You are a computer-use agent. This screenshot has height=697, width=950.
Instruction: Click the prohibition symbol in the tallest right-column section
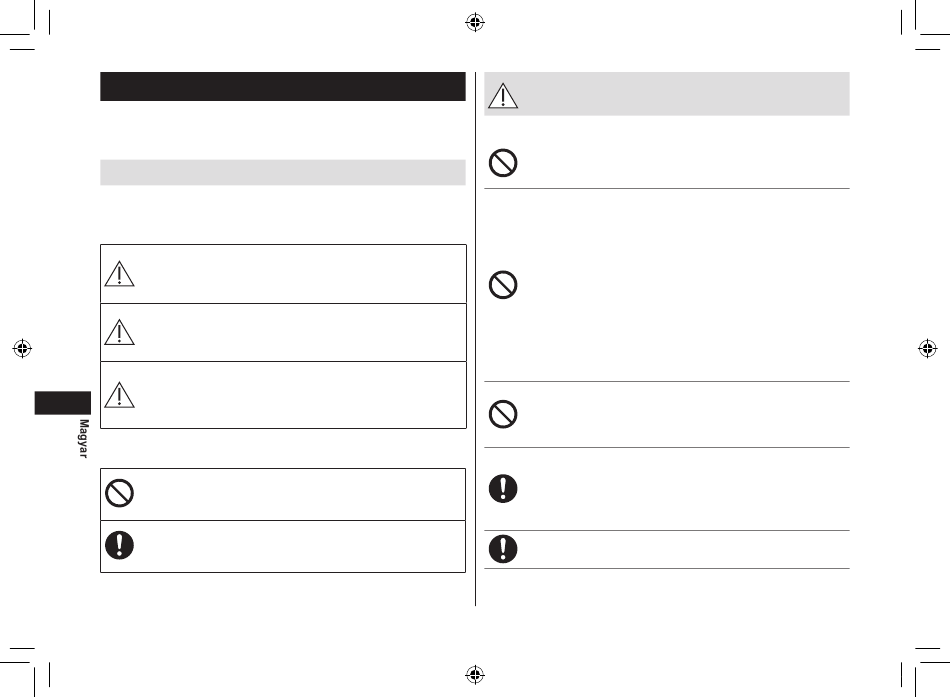(x=503, y=285)
